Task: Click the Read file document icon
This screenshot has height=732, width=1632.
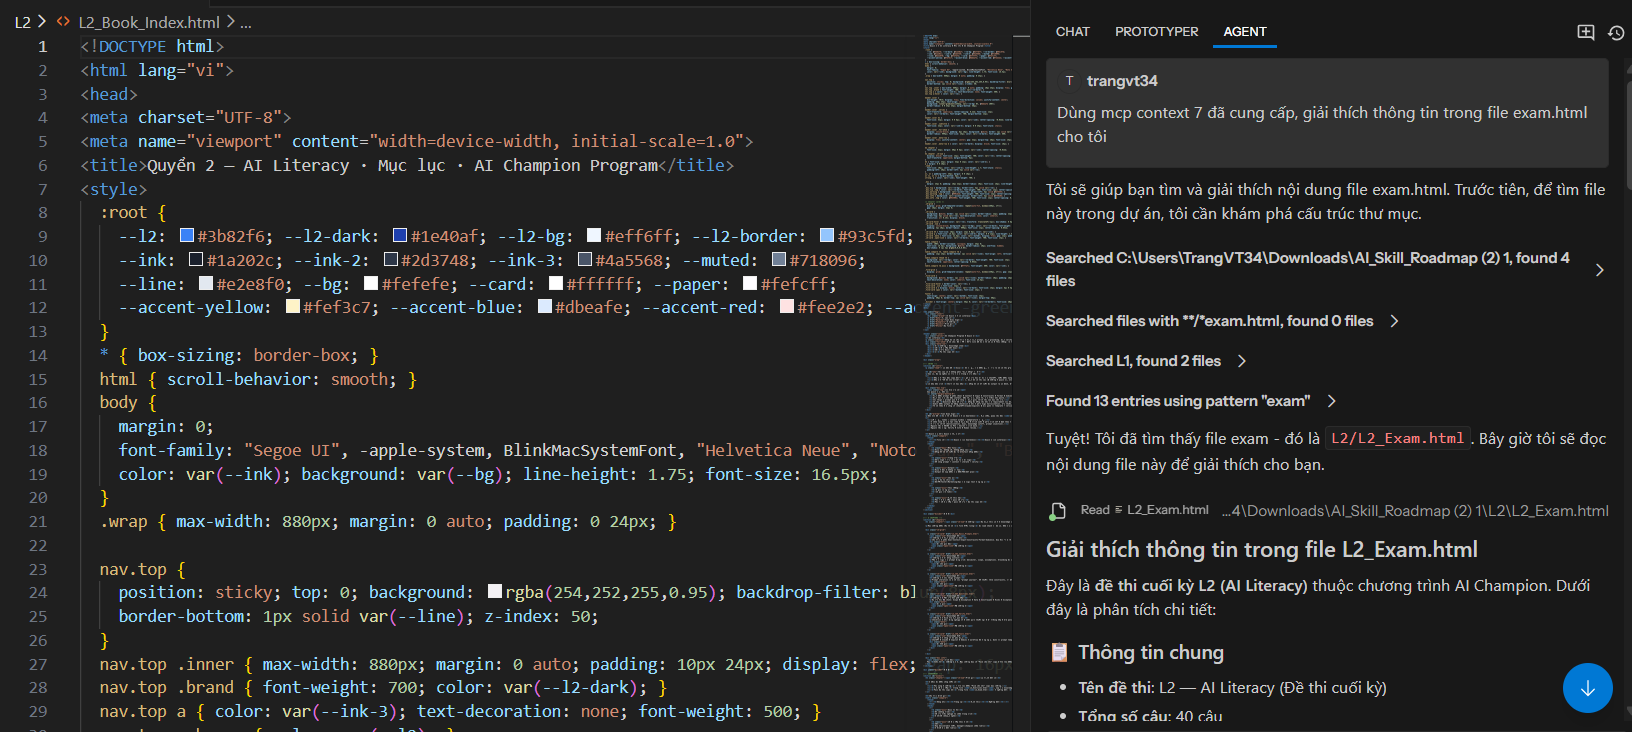Action: coord(1057,511)
